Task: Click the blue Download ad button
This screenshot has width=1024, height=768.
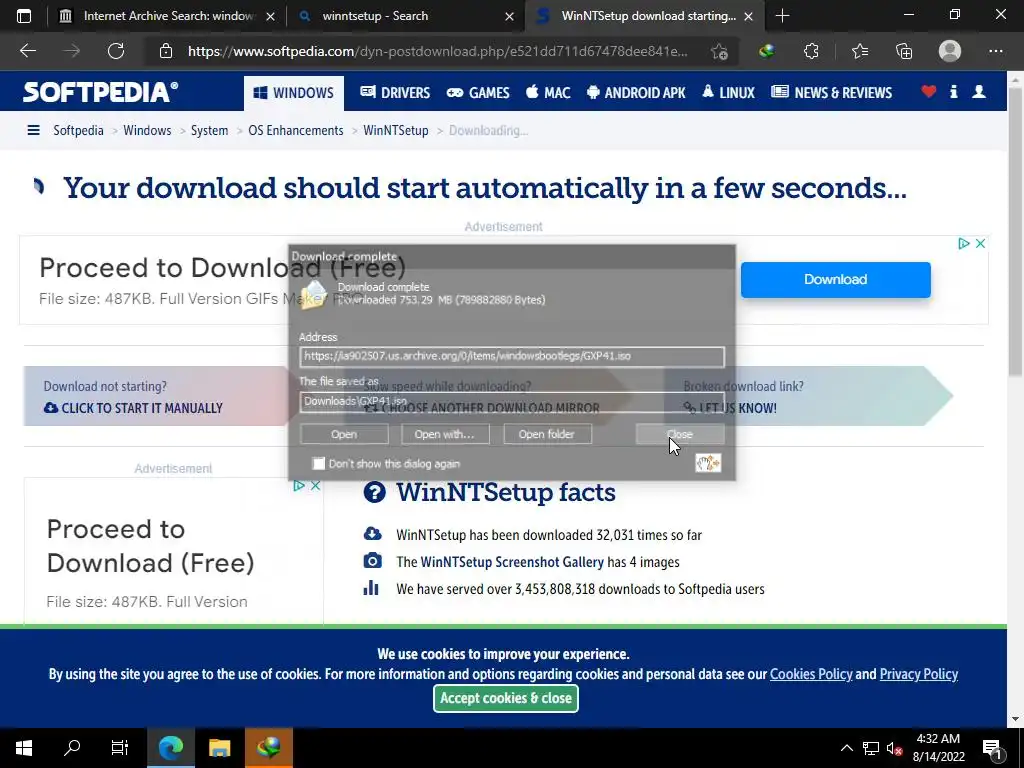Action: click(835, 280)
